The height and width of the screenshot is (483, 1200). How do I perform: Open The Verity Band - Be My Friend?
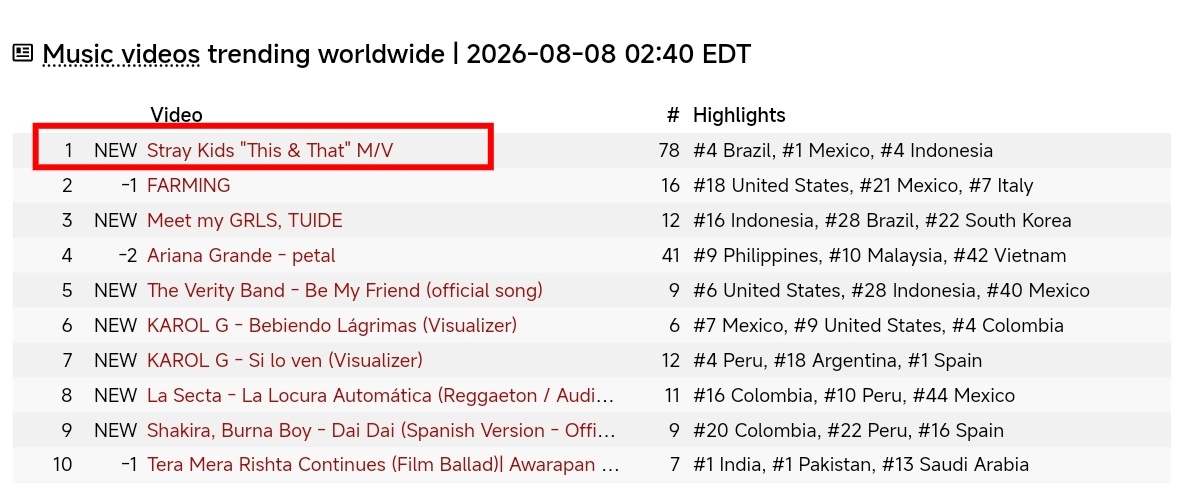point(345,291)
